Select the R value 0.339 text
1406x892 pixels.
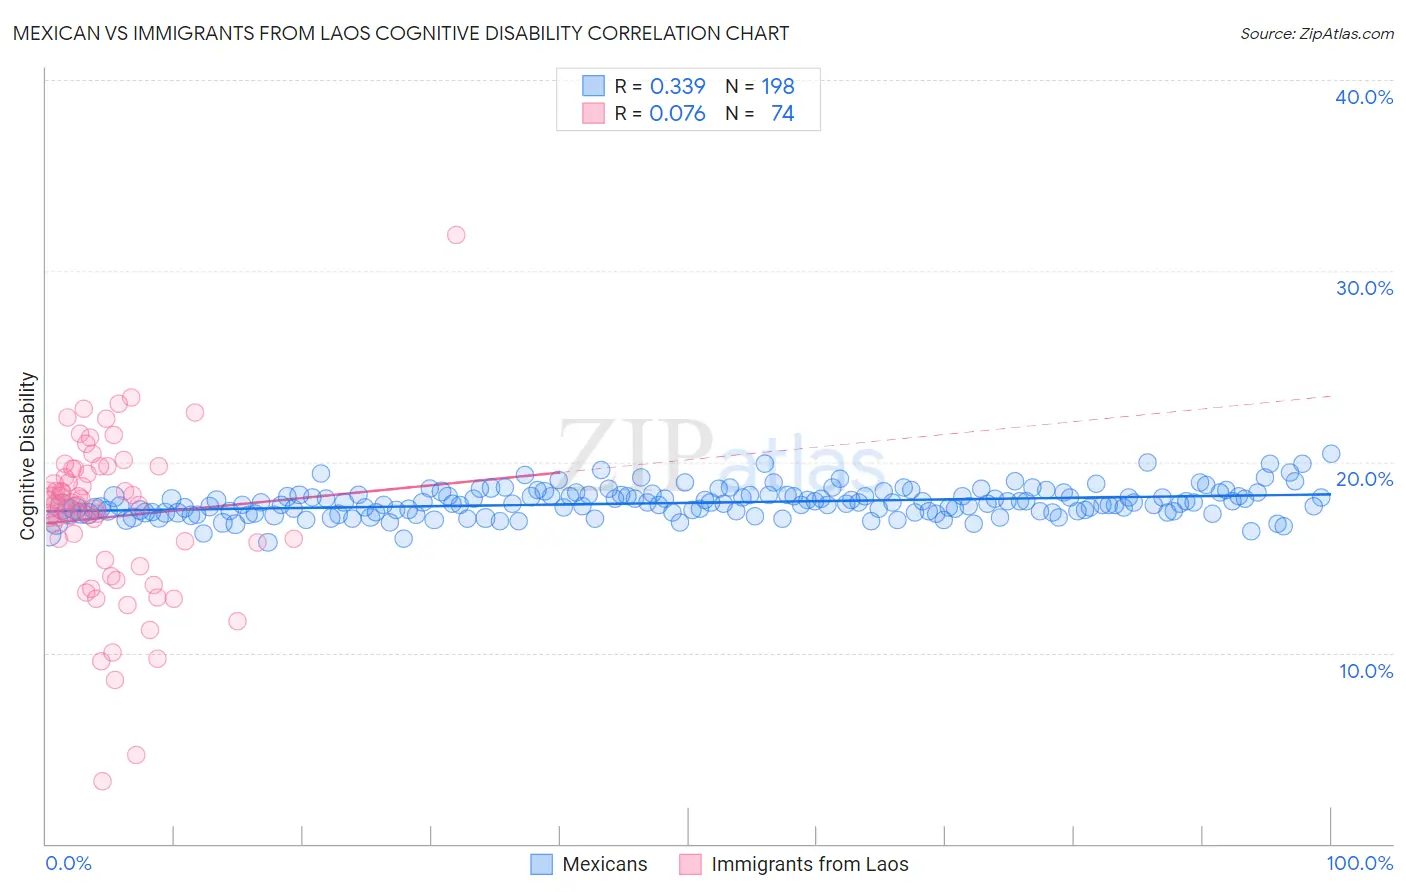click(x=678, y=86)
